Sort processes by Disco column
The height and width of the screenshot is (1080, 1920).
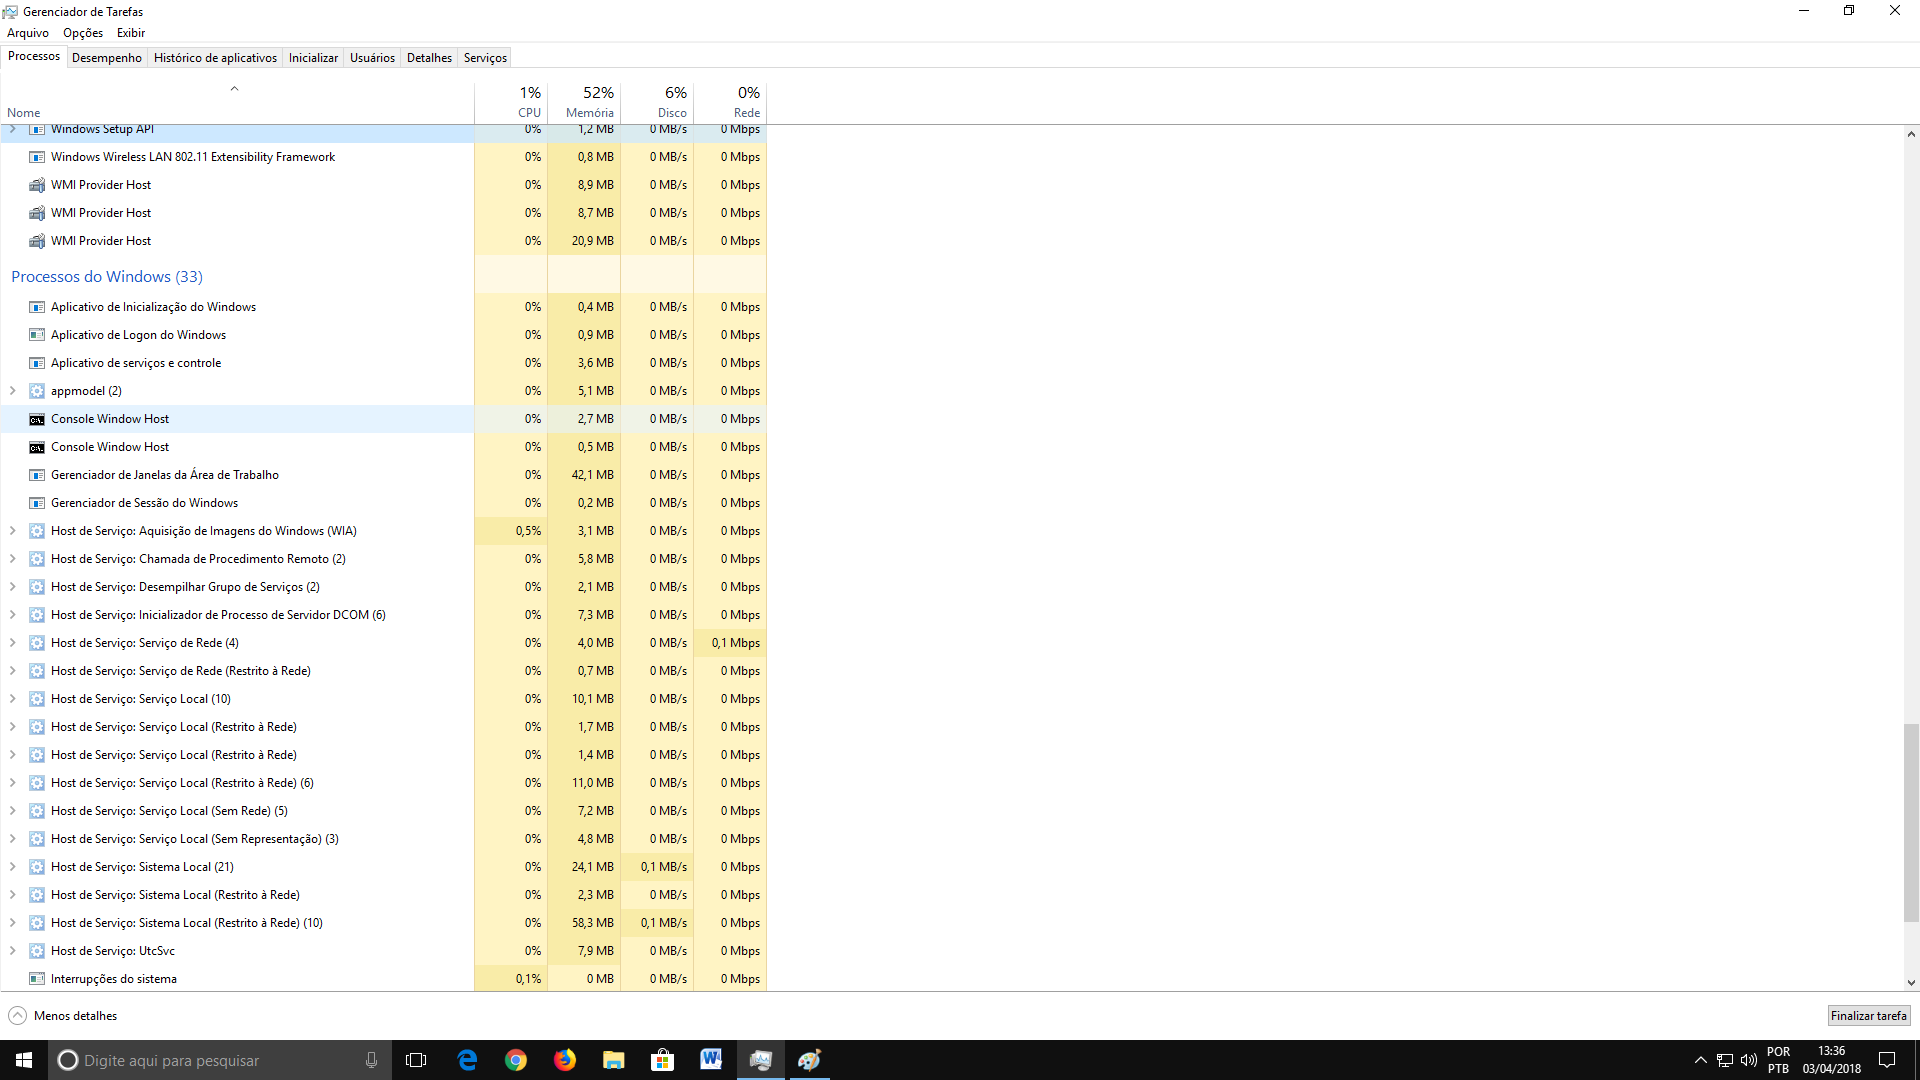(x=657, y=102)
